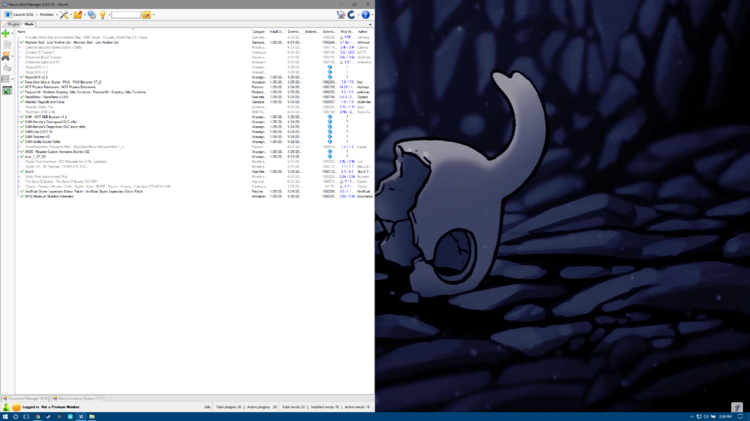Open the blue help question mark icon
Image resolution: width=750 pixels, height=421 pixels.
coord(365,15)
